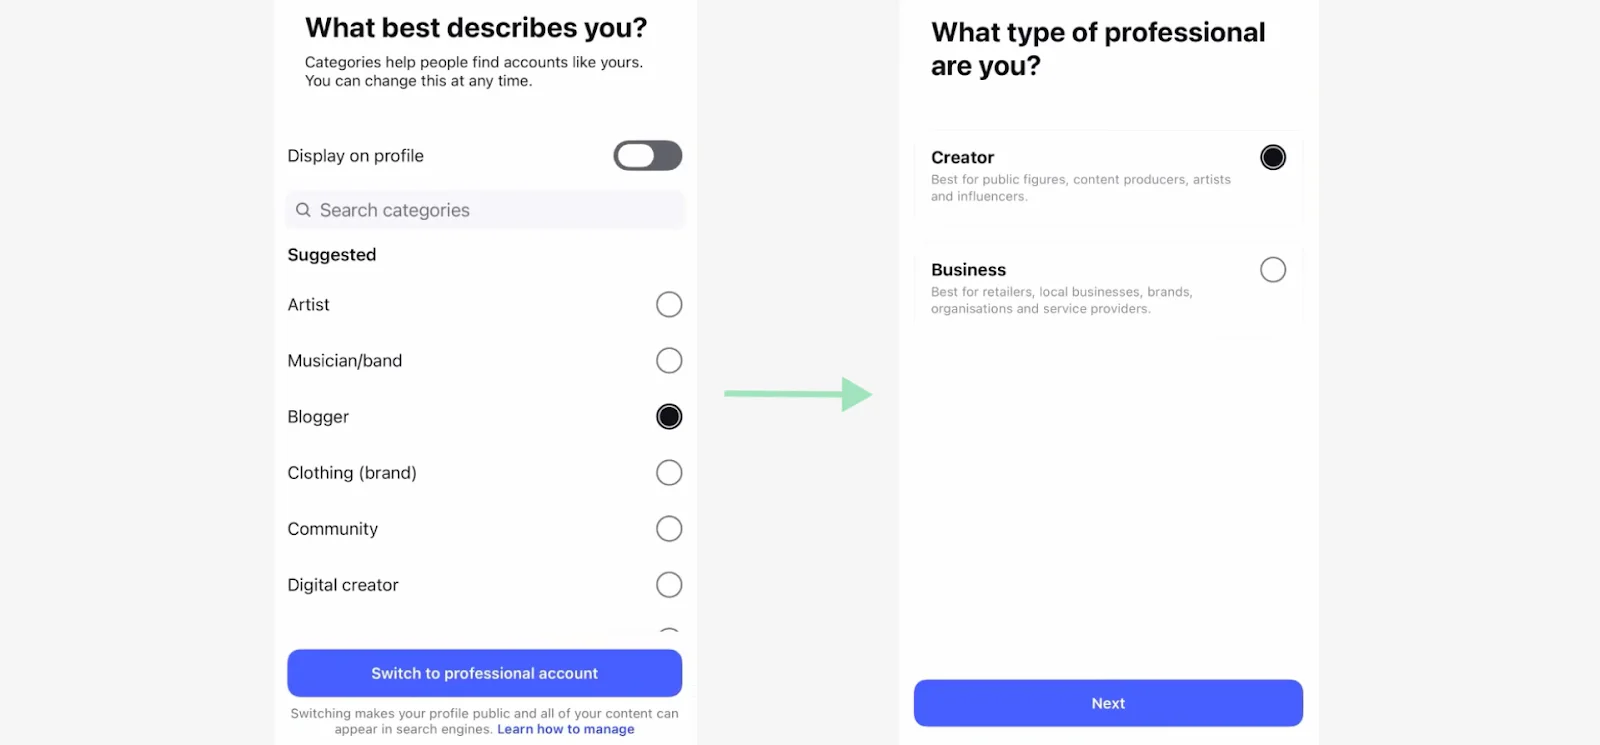The height and width of the screenshot is (745, 1600).
Task: Select the Blogger category
Action: click(669, 416)
